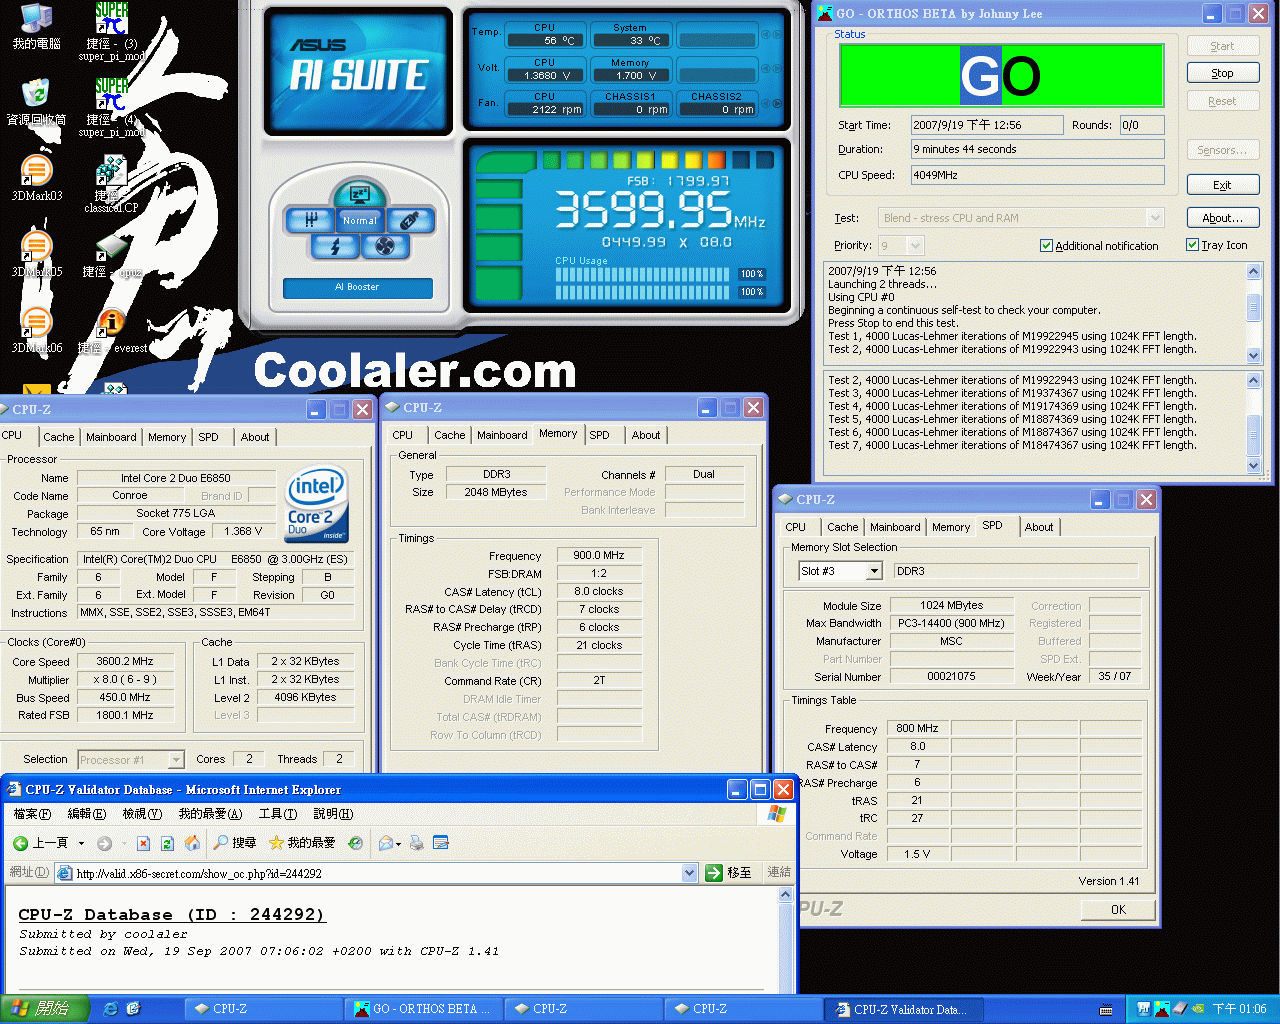The image size is (1280, 1024).
Task: Open the ORTHOS Priority dropdown
Action: click(915, 245)
